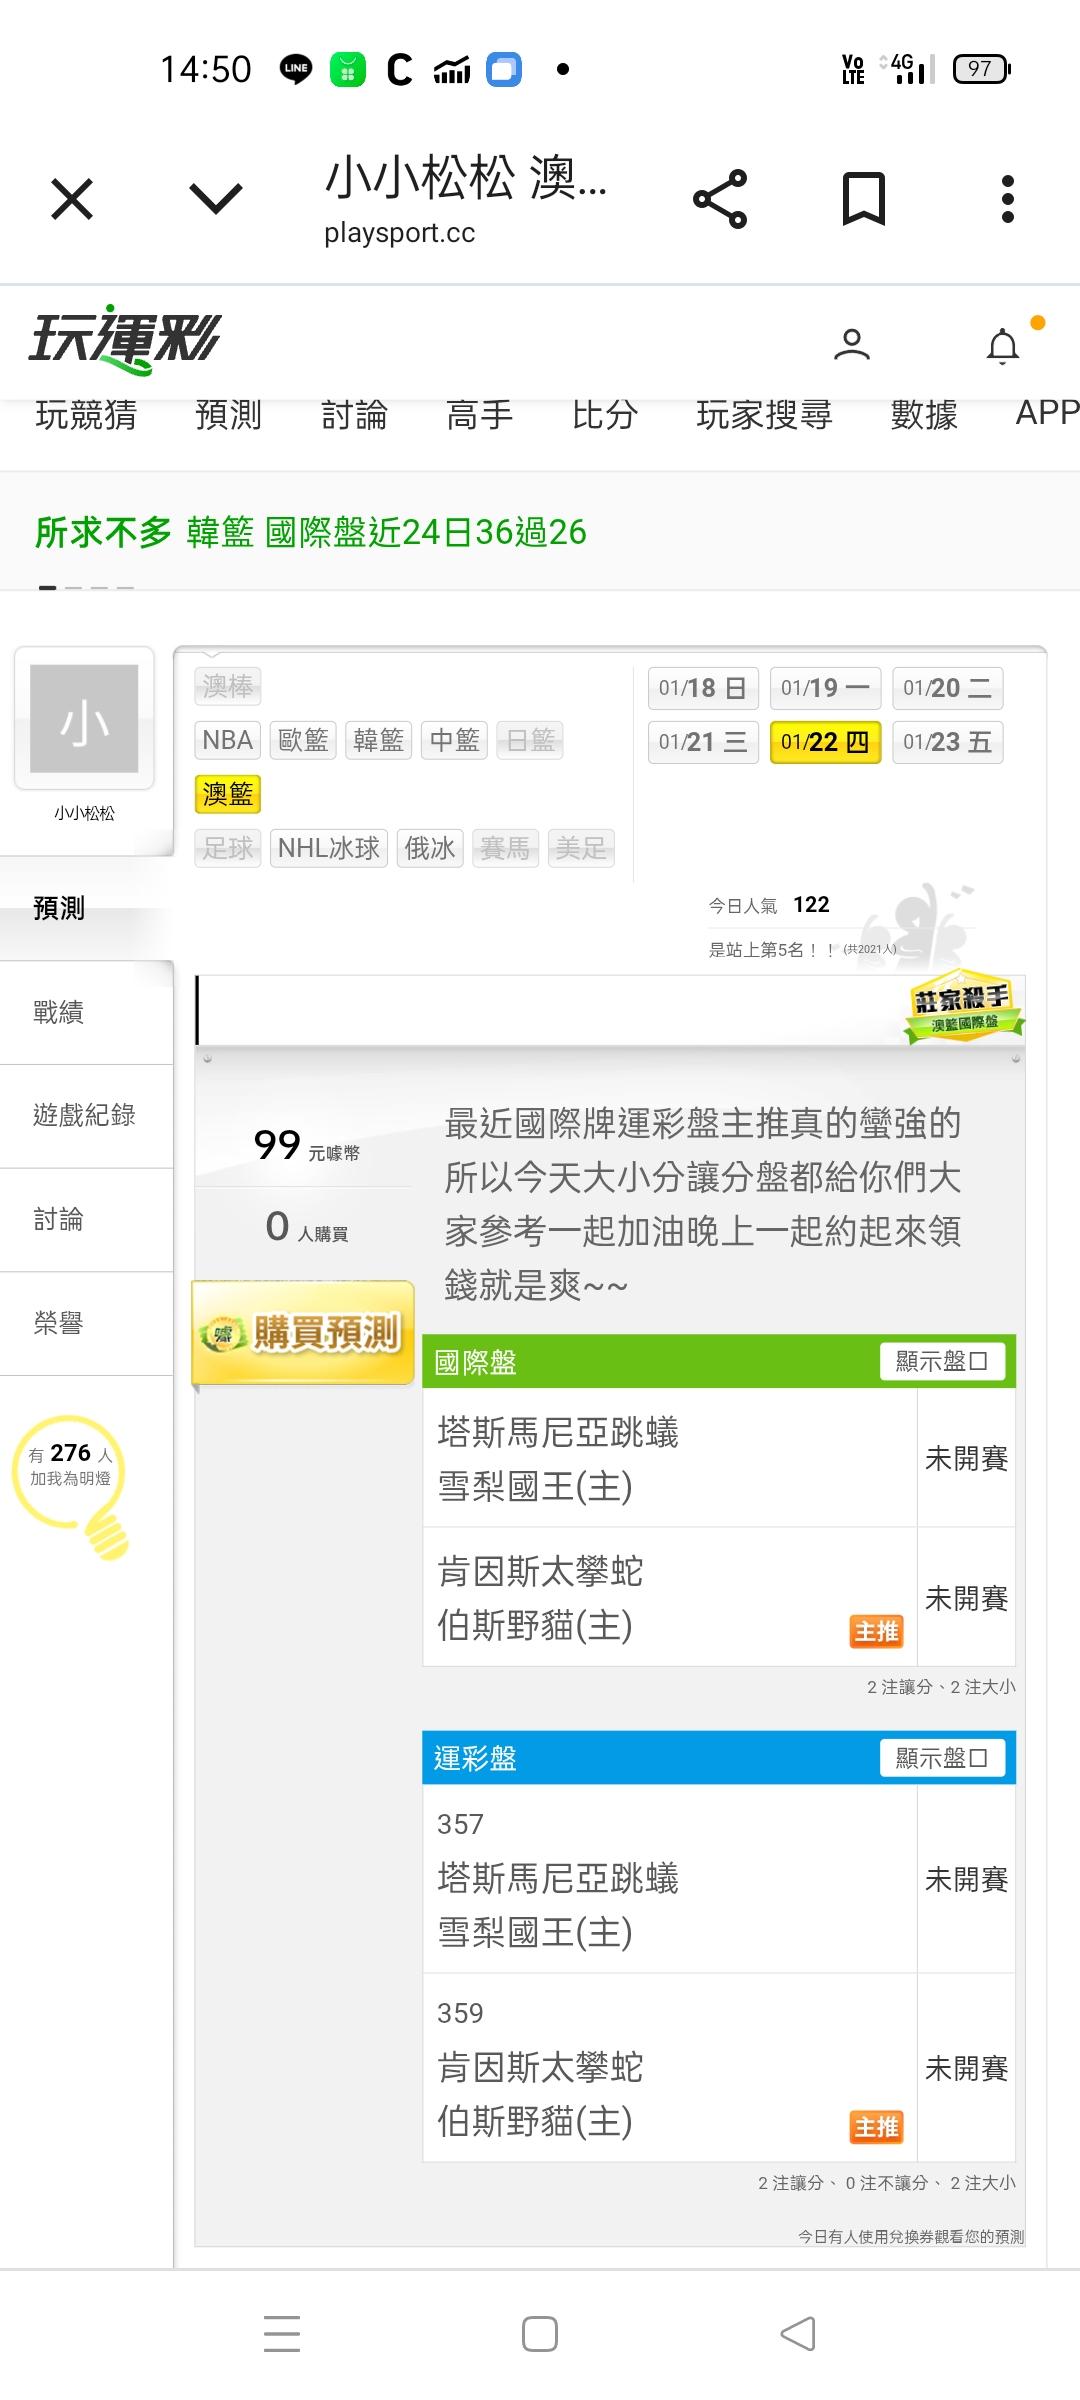Open the 所求不多 韓籃 banner link
Image resolution: width=1080 pixels, height=2400 pixels.
311,532
